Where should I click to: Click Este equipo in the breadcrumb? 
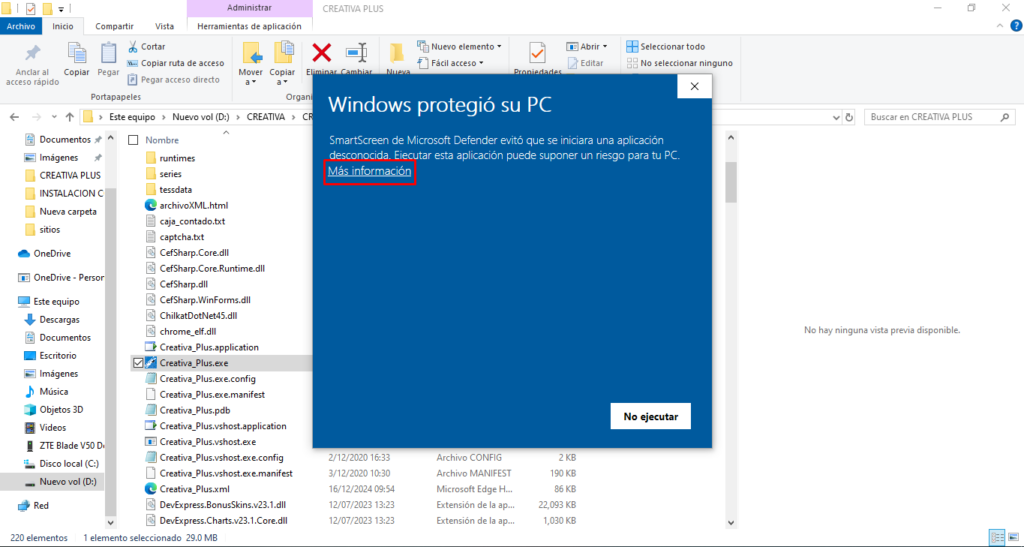(x=132, y=117)
